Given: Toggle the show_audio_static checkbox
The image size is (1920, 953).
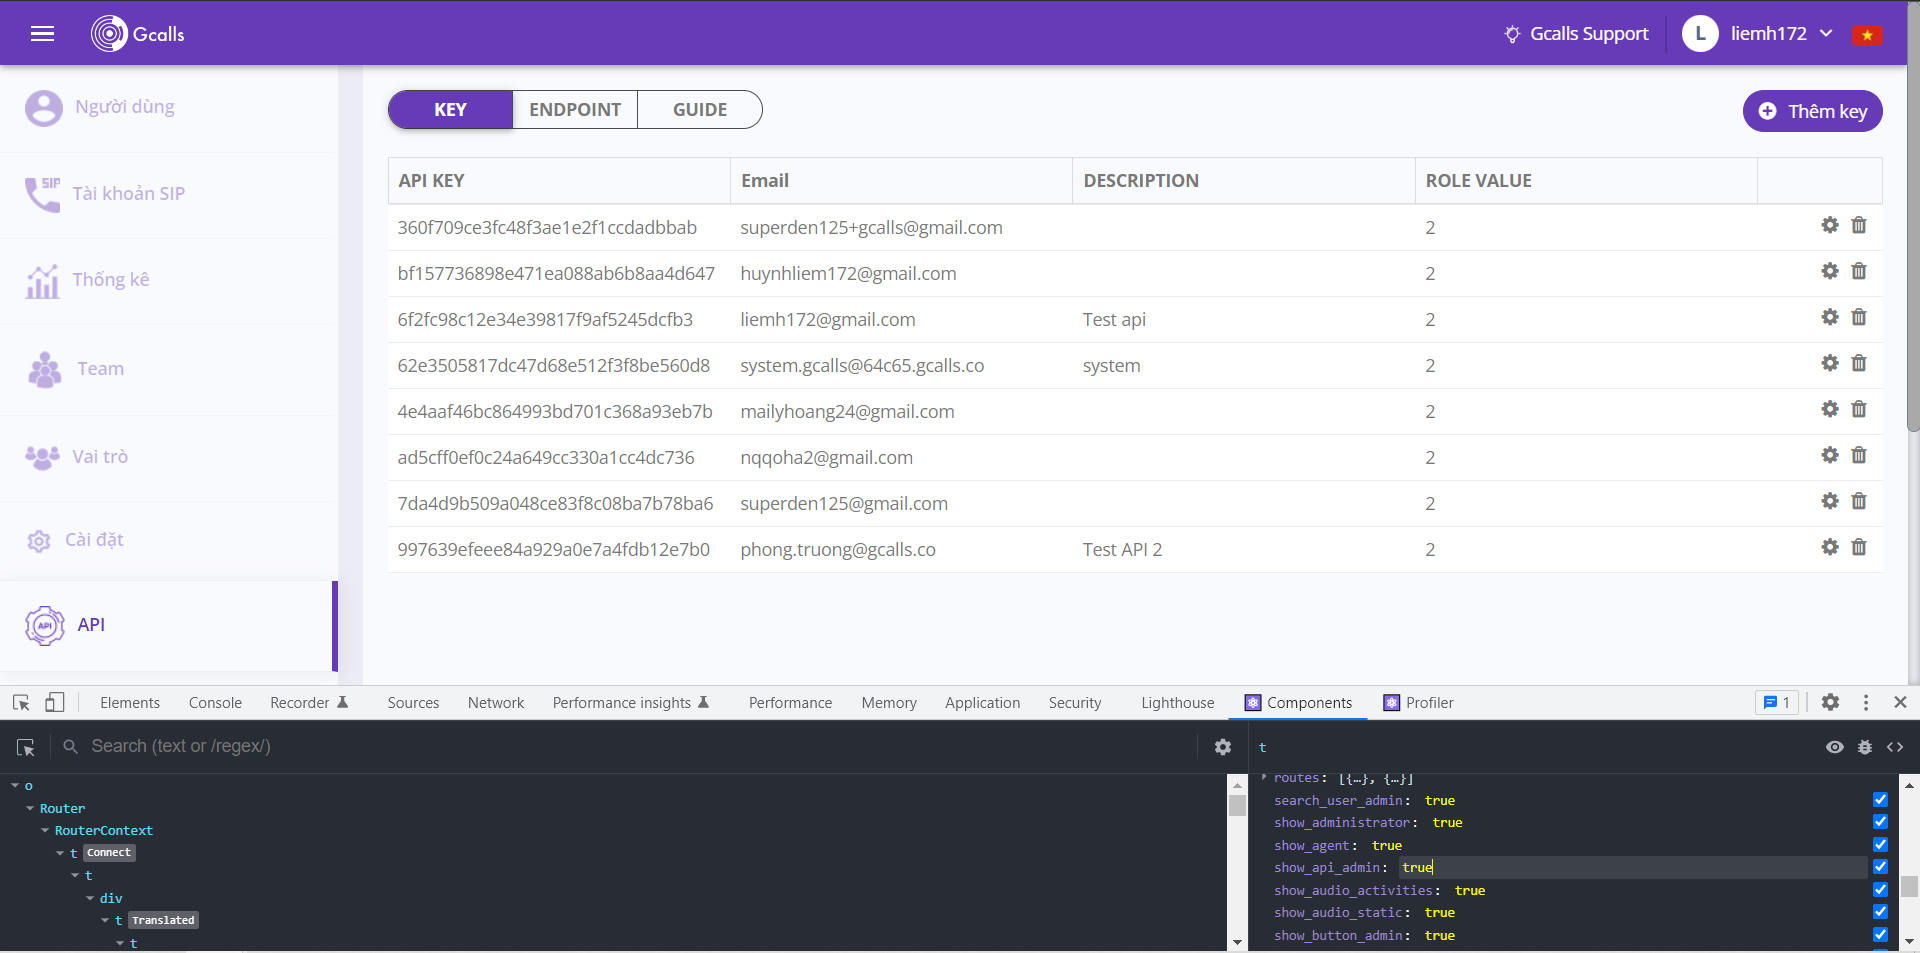Looking at the screenshot, I should [x=1880, y=912].
